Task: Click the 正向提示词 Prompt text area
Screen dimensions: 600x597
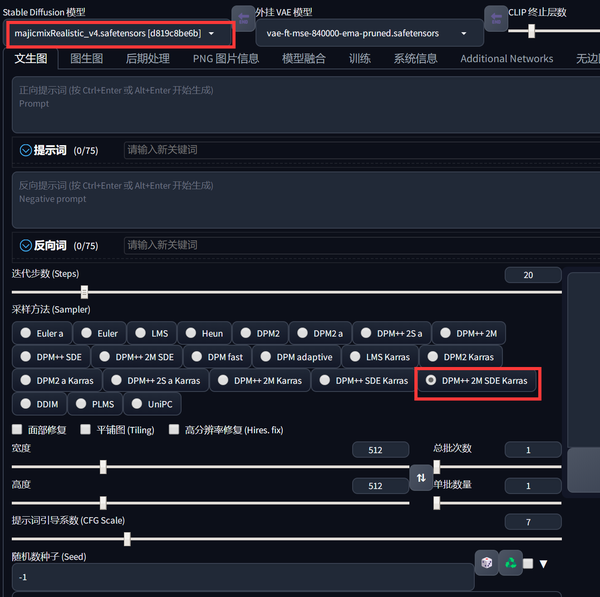Action: point(306,104)
